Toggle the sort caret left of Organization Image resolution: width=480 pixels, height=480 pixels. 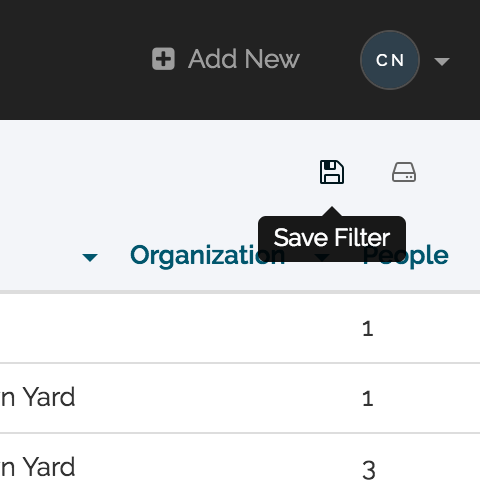point(90,257)
